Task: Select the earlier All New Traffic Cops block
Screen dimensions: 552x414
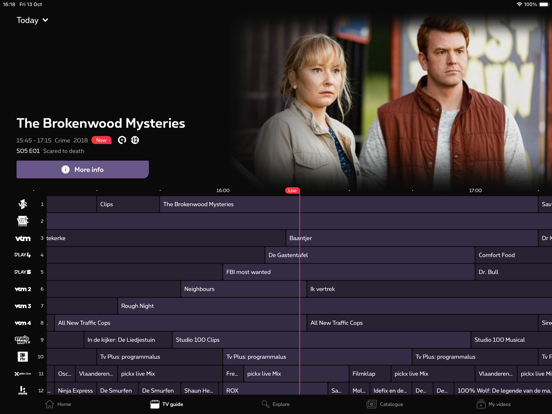Action: [x=180, y=323]
